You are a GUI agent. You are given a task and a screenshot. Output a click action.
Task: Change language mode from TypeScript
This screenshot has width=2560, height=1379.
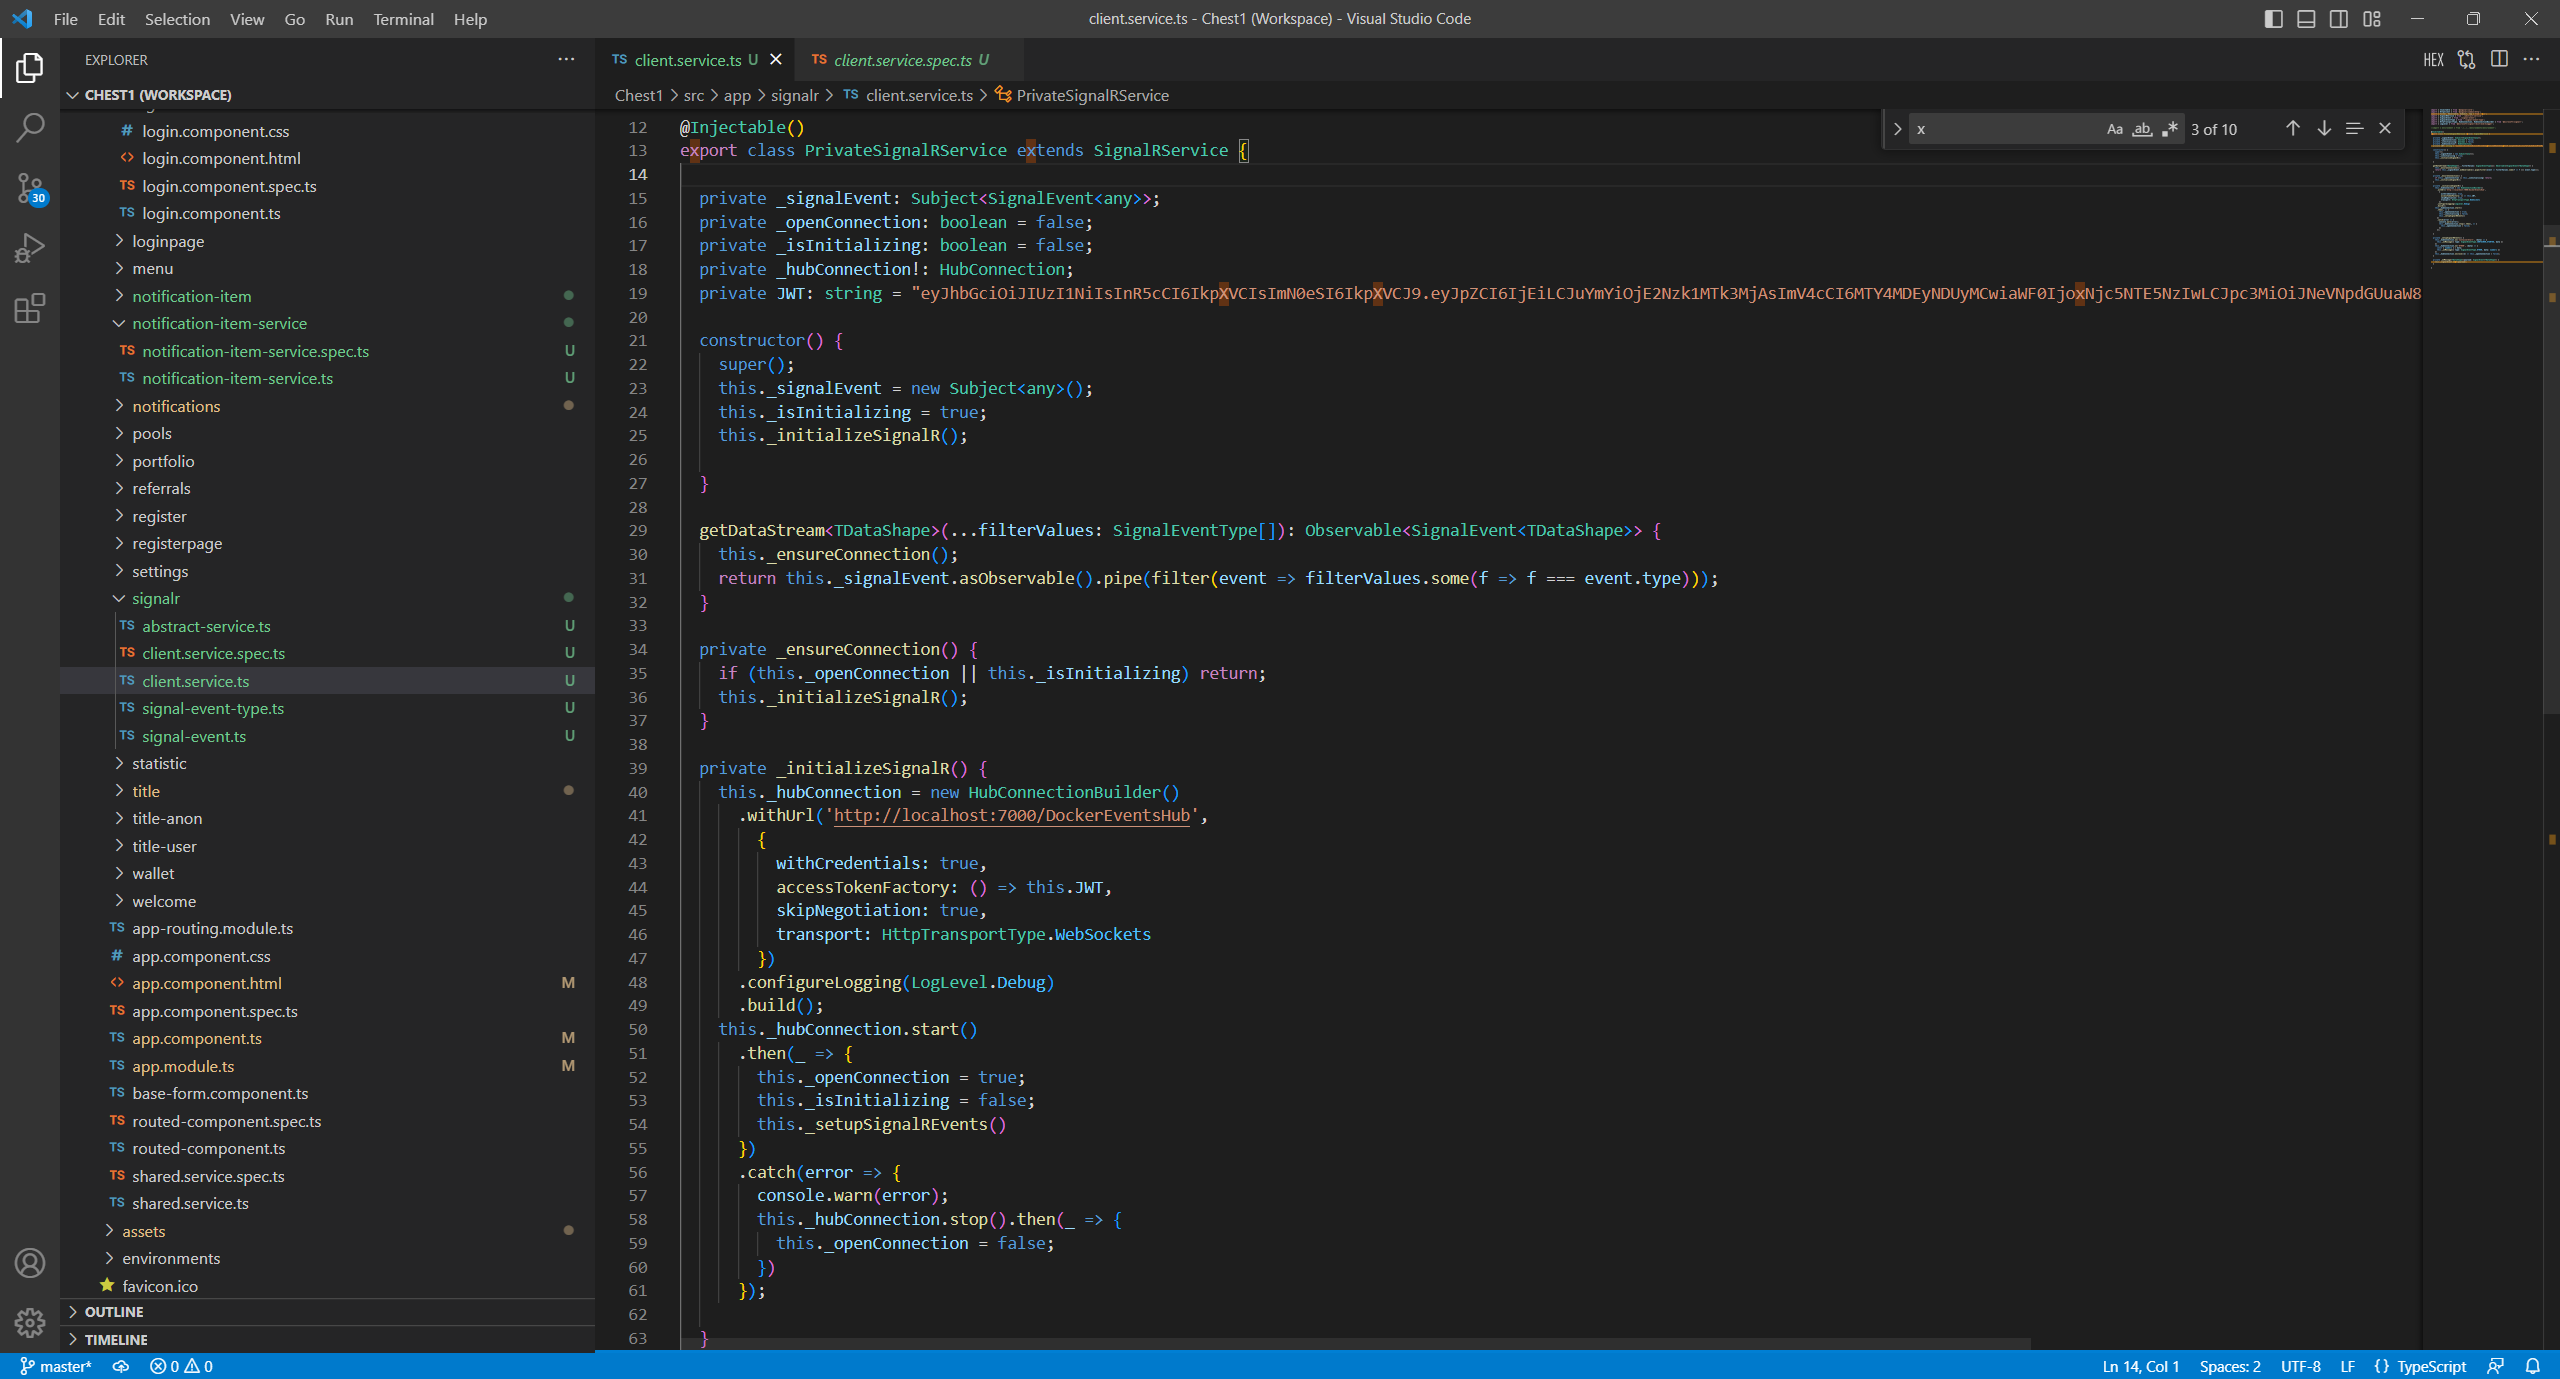(x=2430, y=1366)
